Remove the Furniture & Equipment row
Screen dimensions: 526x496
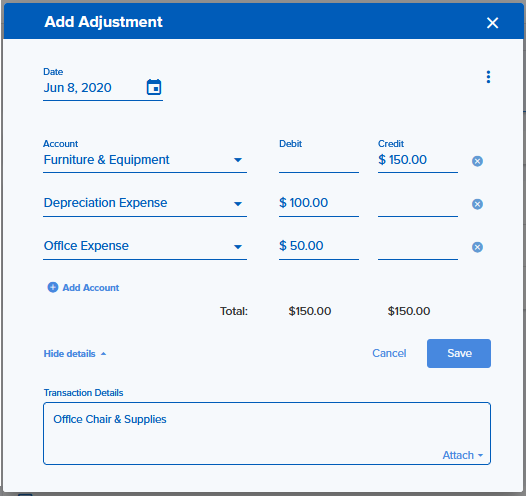477,161
